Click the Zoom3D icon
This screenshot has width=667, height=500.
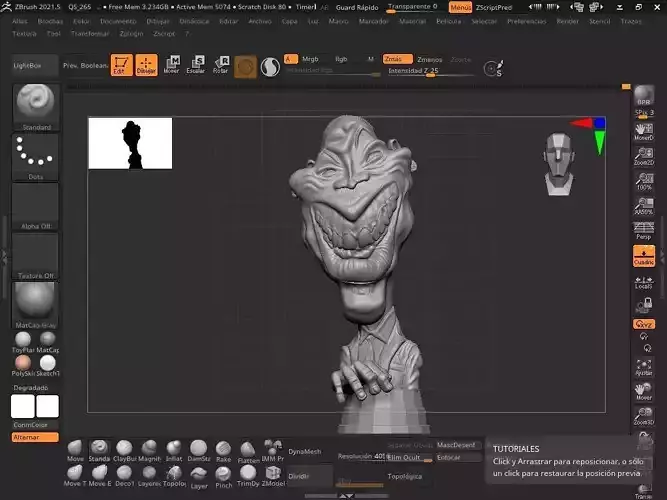644,417
